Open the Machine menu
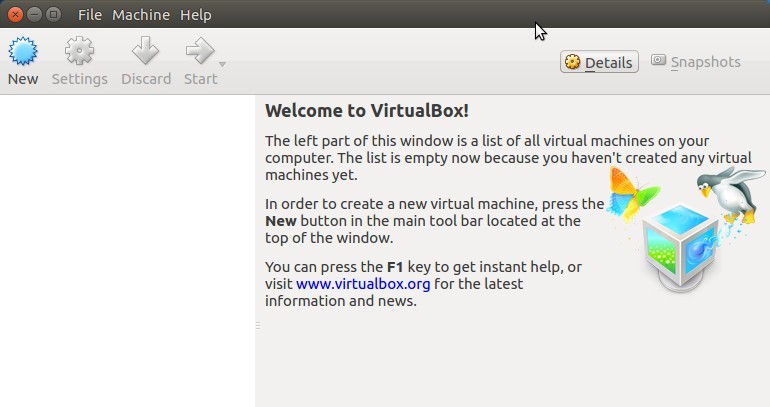 pyautogui.click(x=141, y=15)
